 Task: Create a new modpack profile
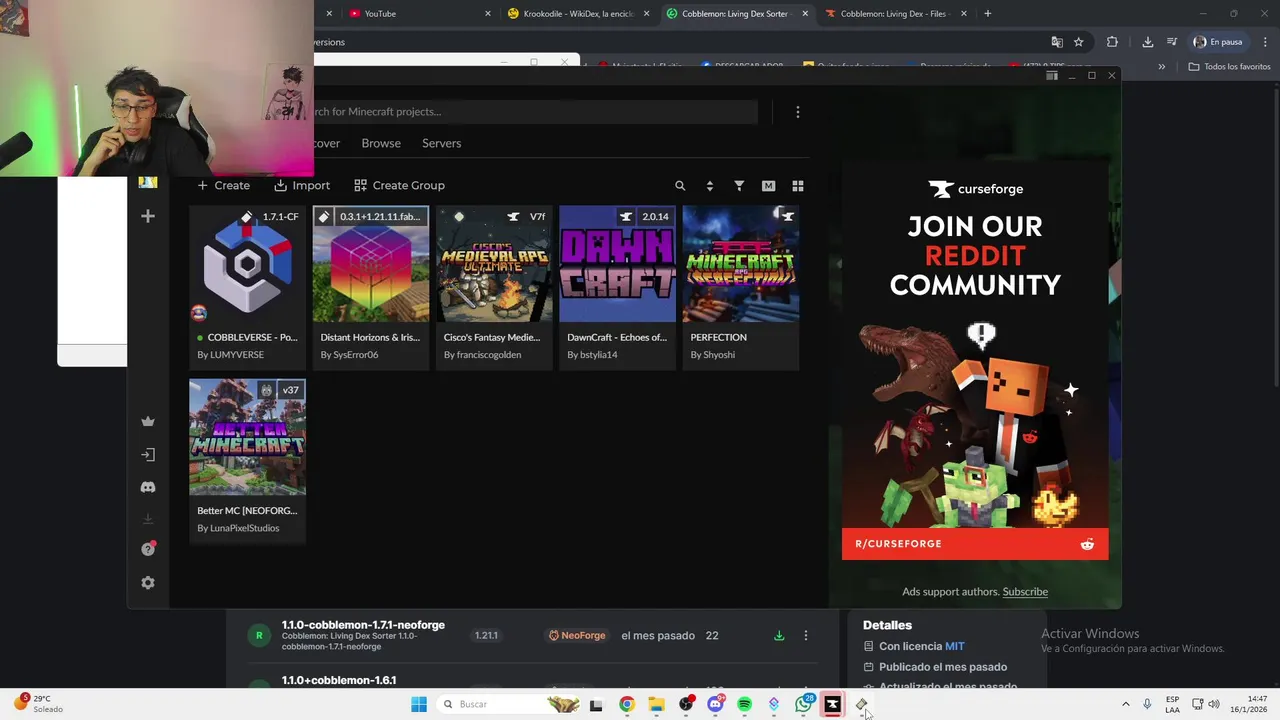coord(223,185)
